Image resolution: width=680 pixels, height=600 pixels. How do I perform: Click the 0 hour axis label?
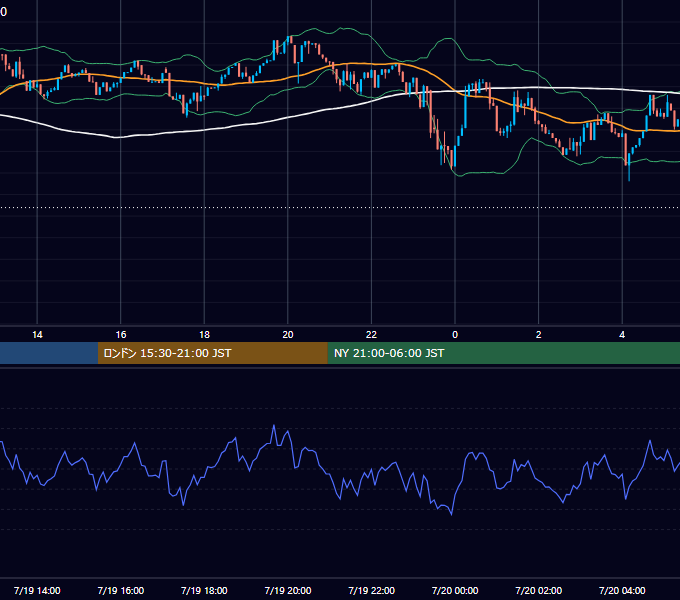(x=455, y=335)
